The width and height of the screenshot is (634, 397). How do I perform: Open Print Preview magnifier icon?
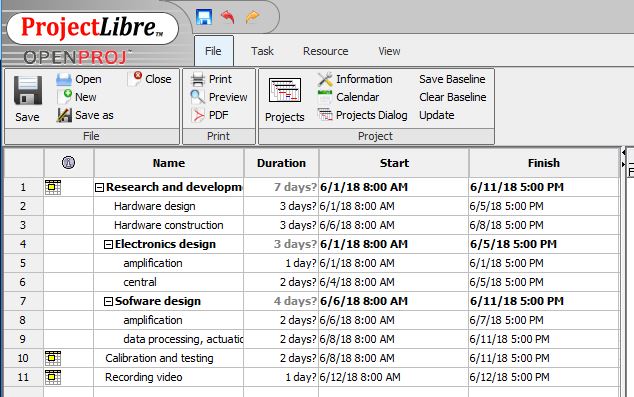(x=198, y=97)
